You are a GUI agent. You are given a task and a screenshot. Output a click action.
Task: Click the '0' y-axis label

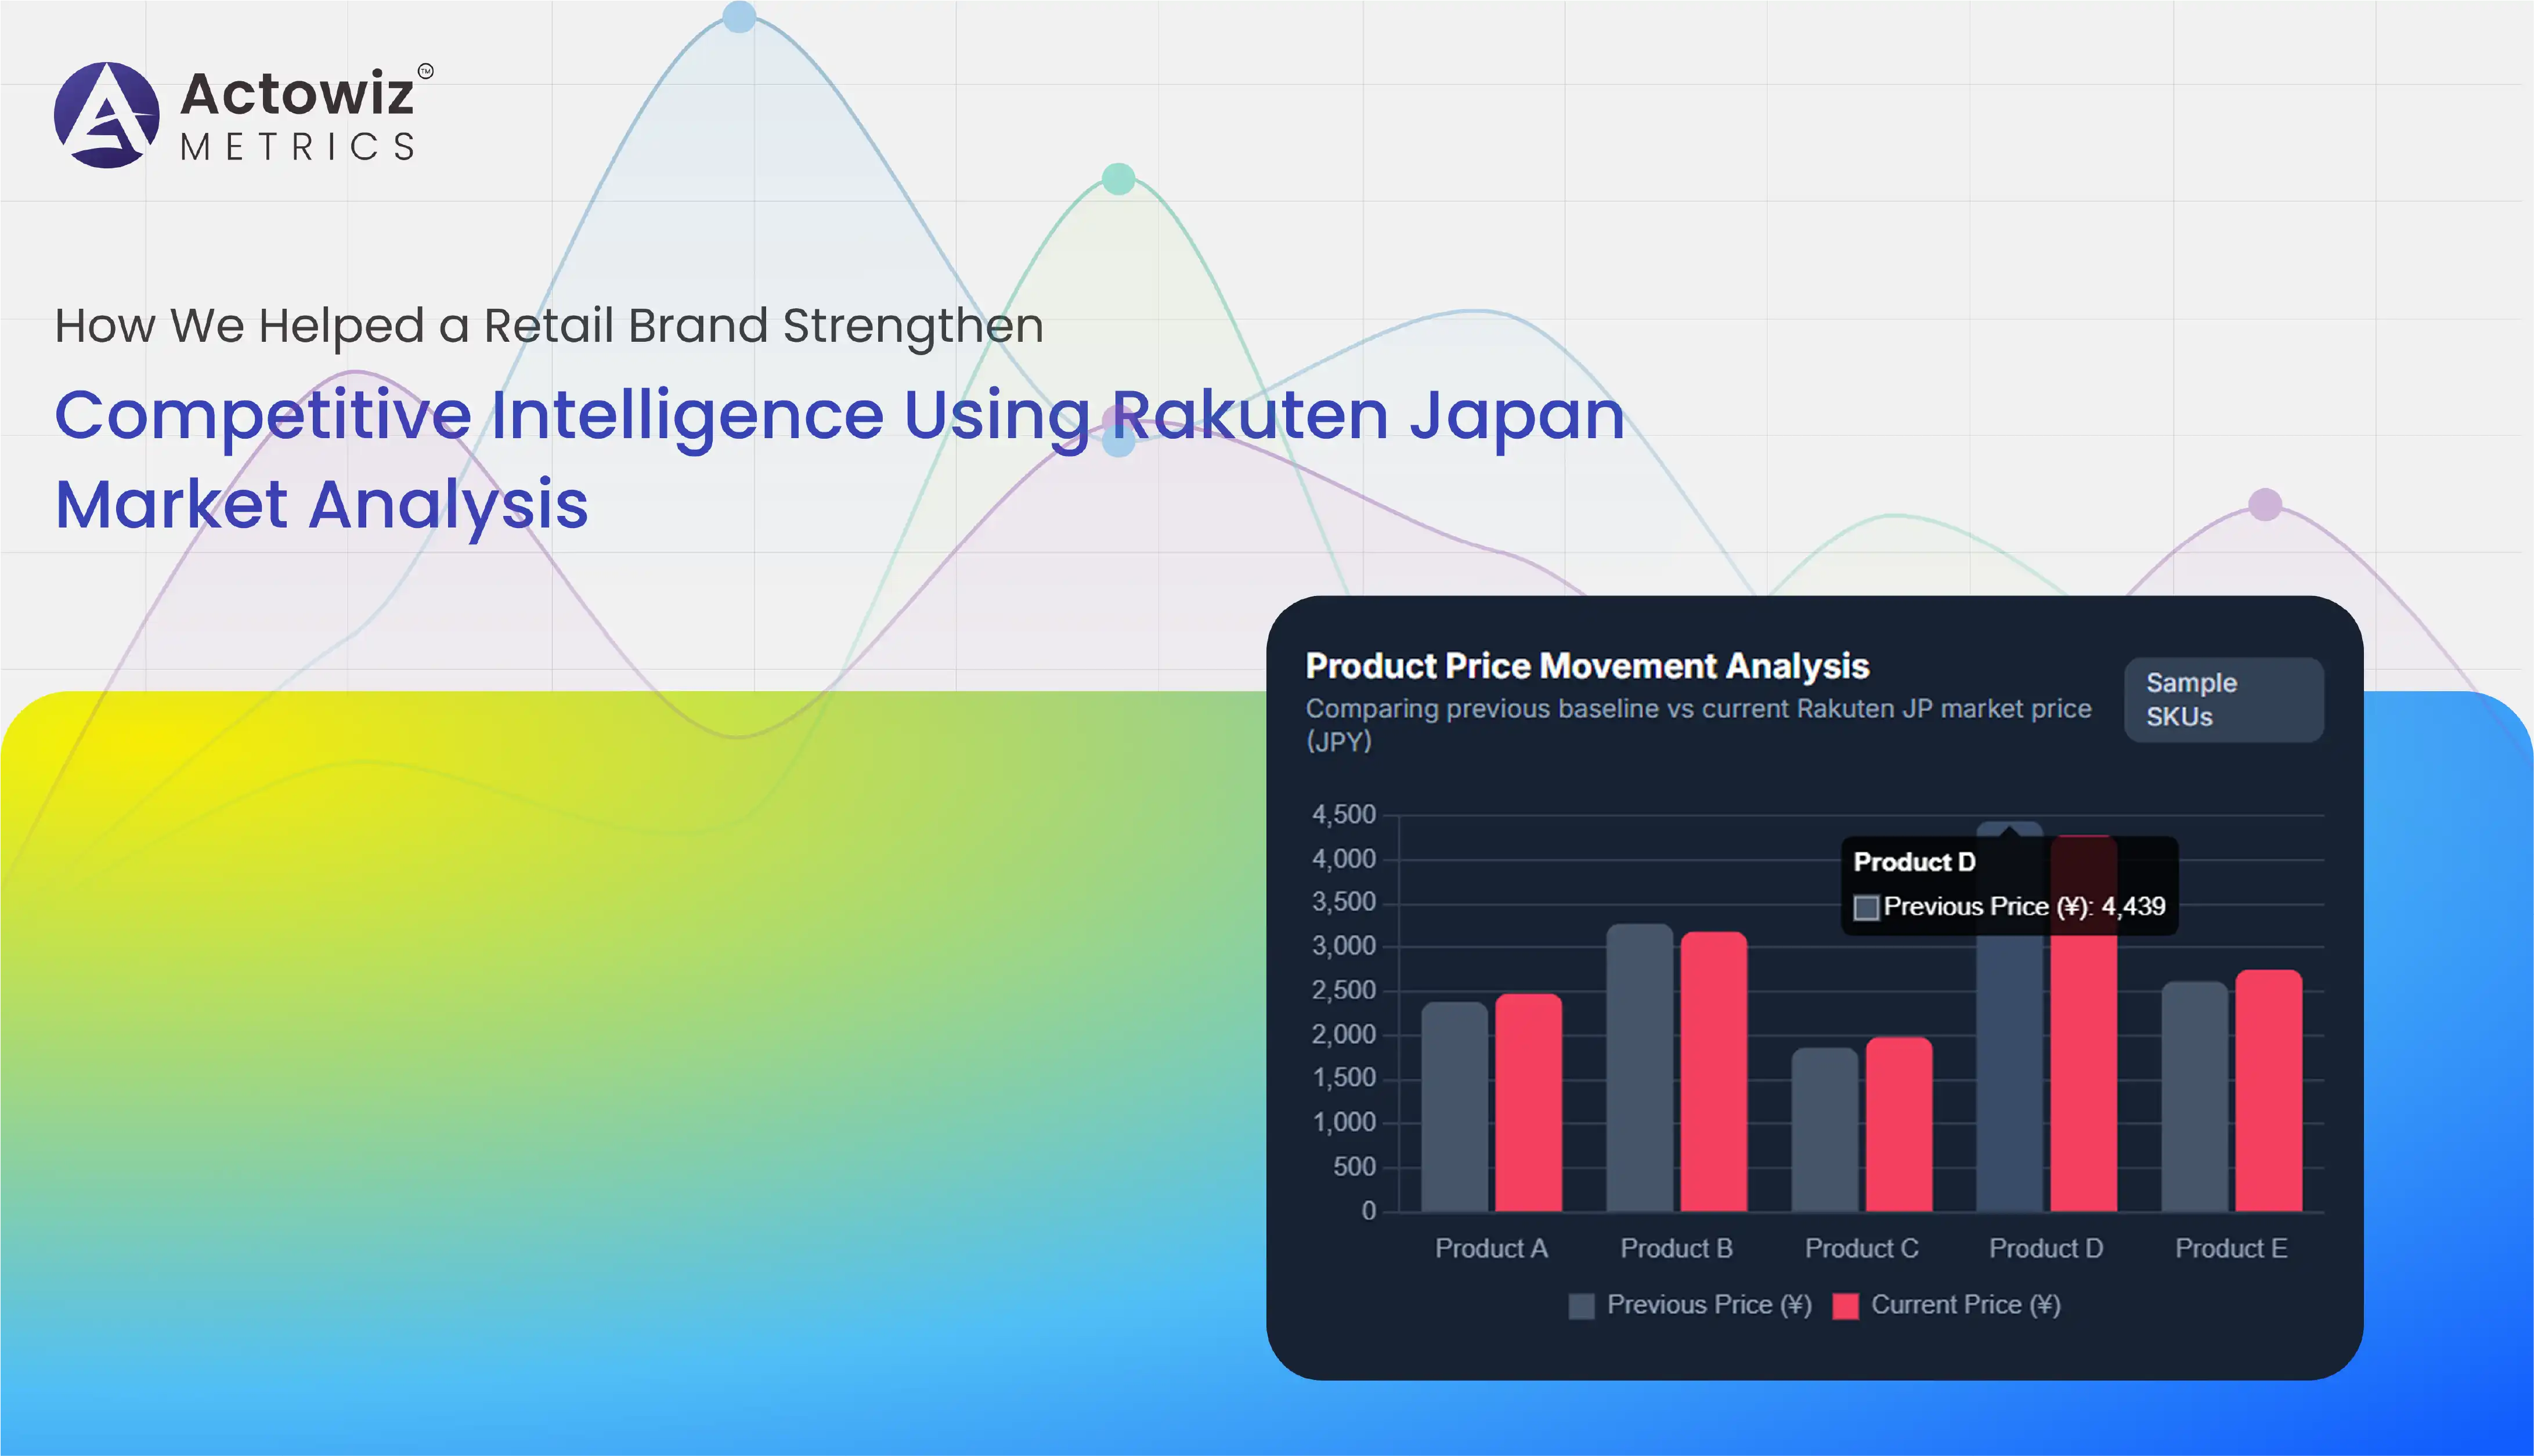click(1369, 1211)
